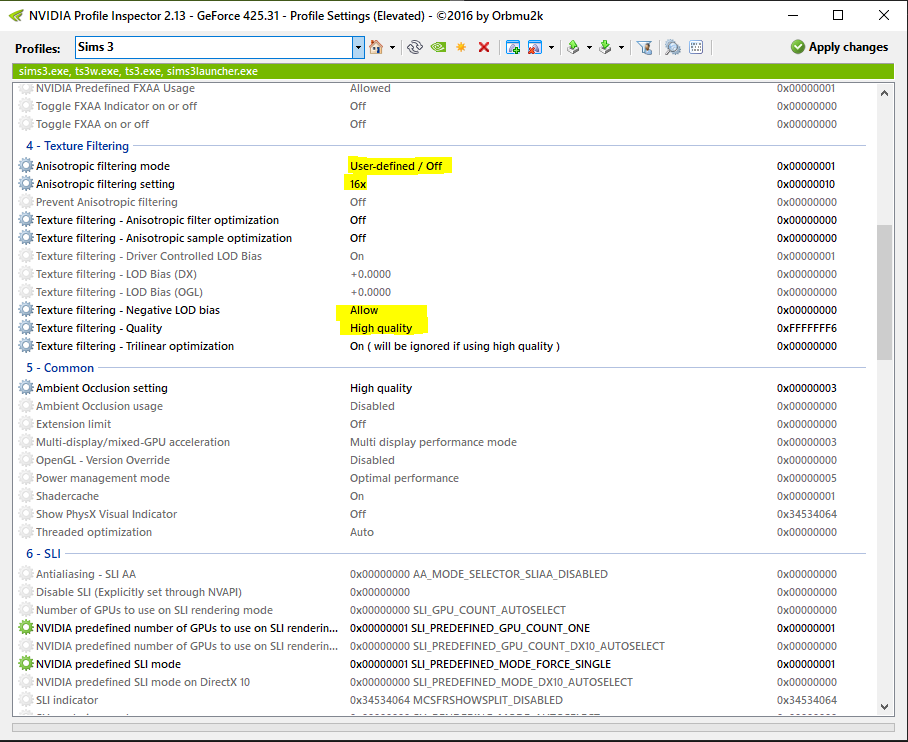Click the orange star create new profile icon
Screen dimensions: 908x742
(x=461, y=47)
